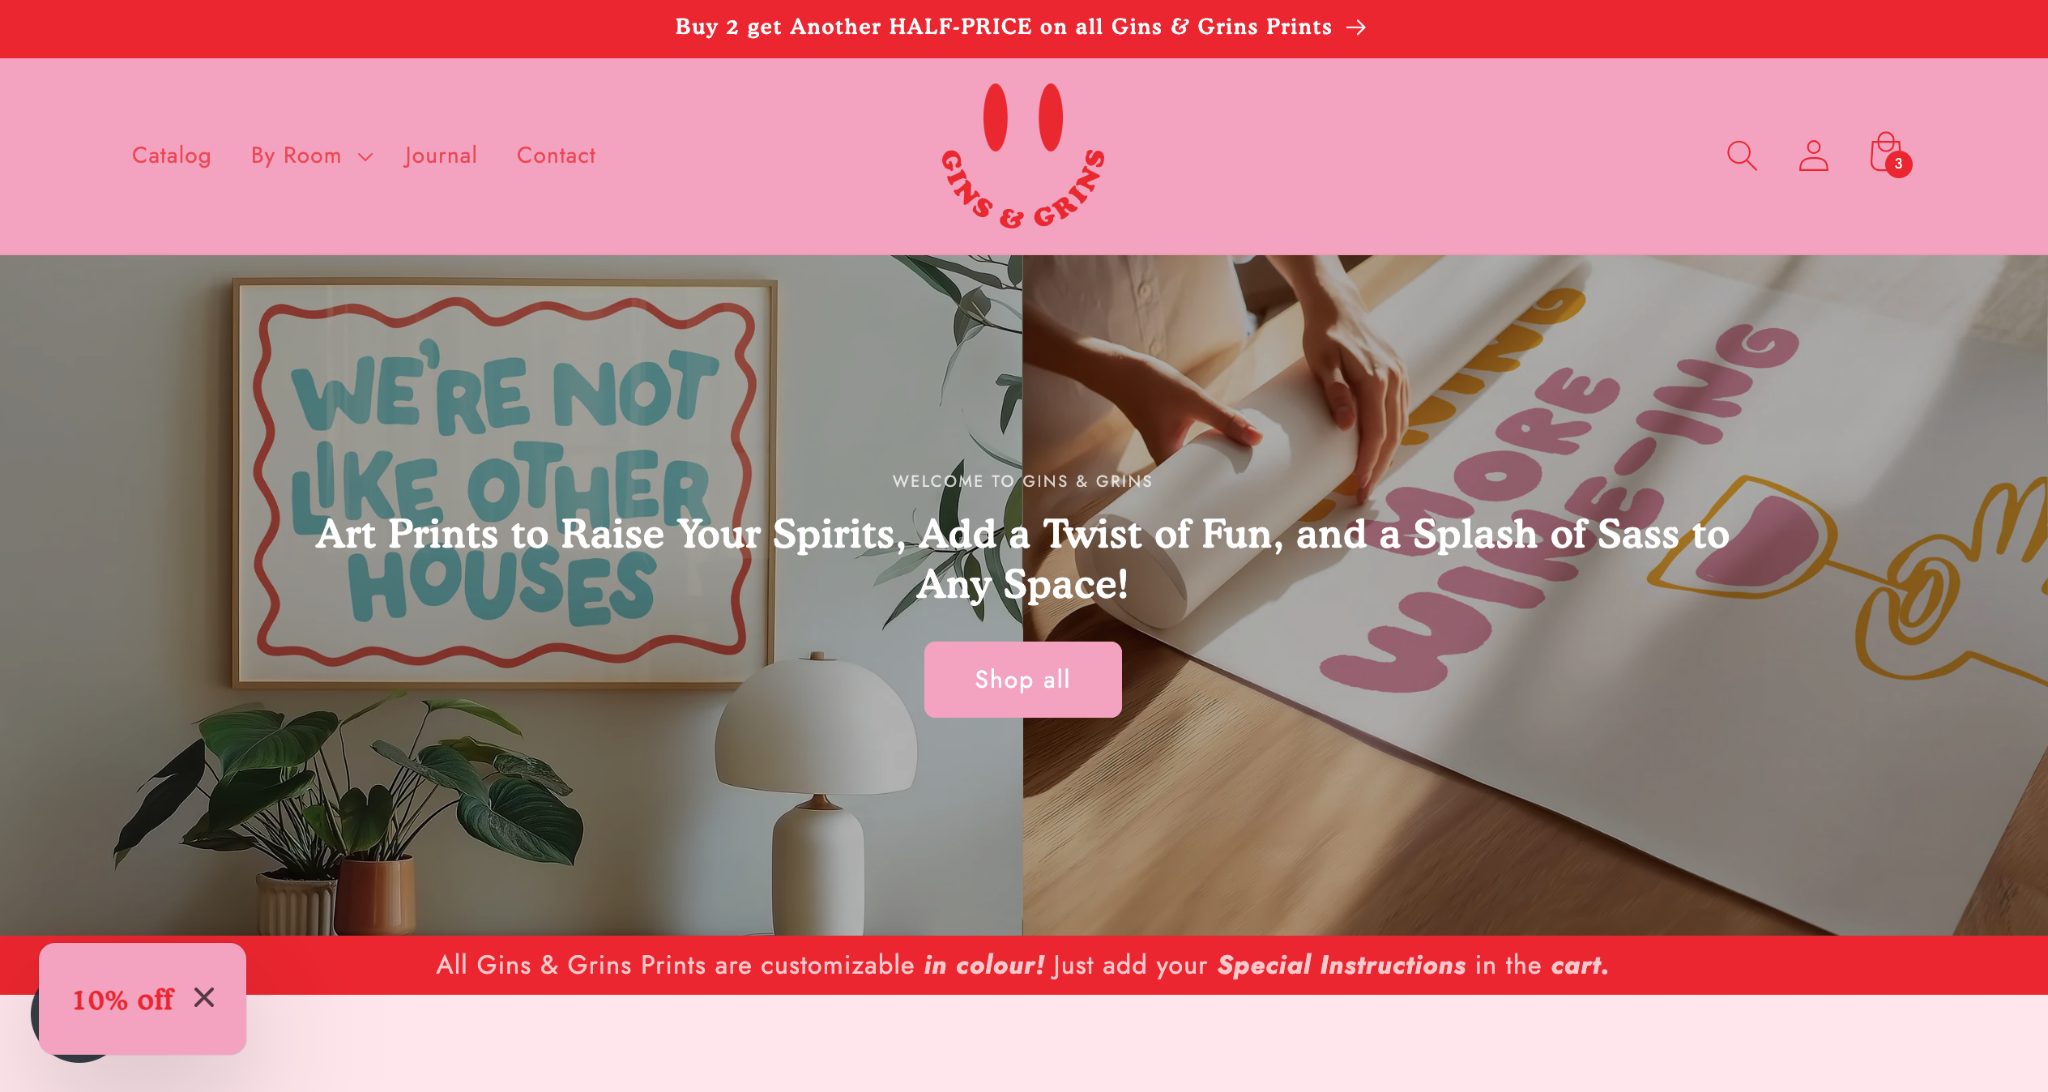Click the Shop all button
Viewport: 2048px width, 1092px height.
pyautogui.click(x=1022, y=680)
